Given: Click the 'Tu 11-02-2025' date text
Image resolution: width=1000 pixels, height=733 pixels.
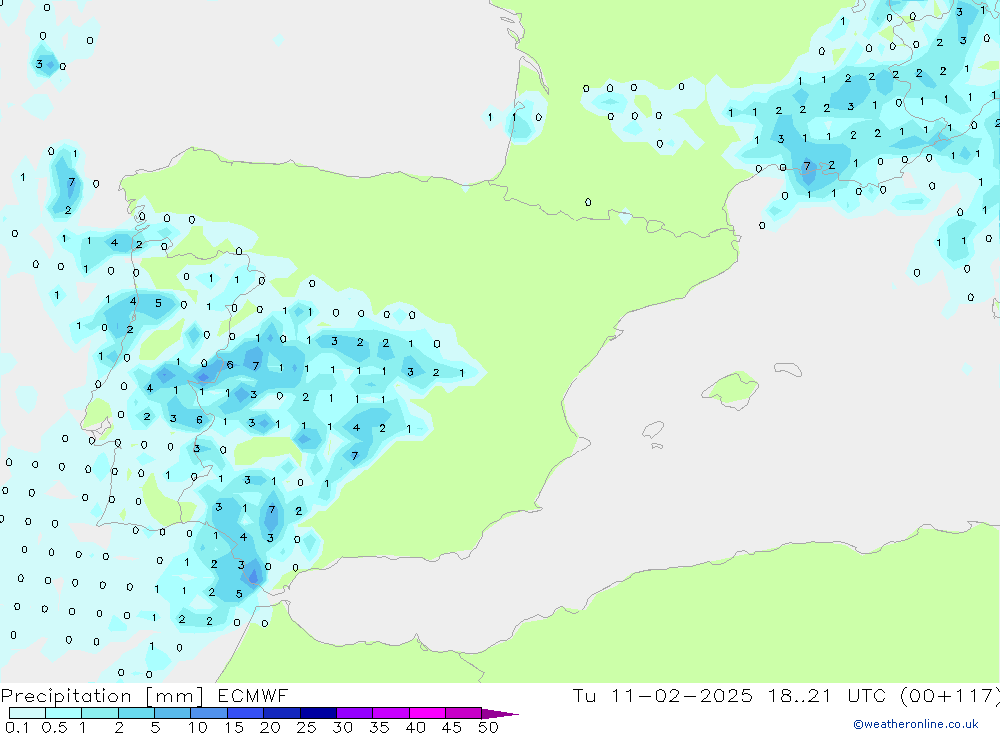Looking at the screenshot, I should click(662, 695).
